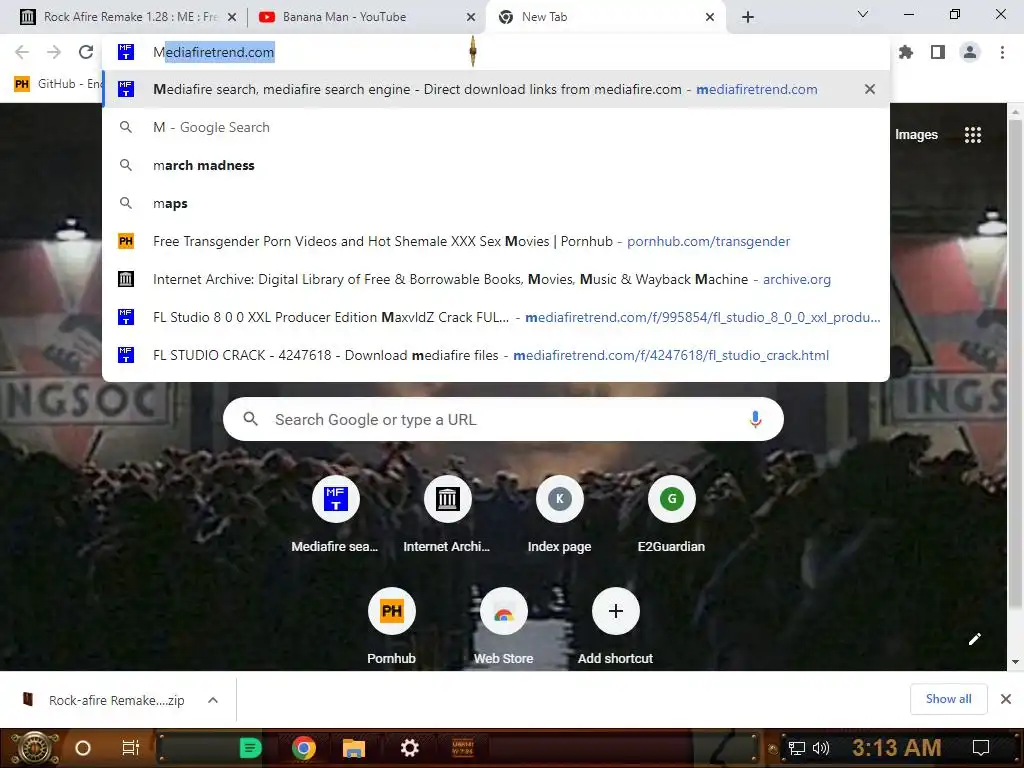Choose the march madness suggestion

(x=496, y=165)
